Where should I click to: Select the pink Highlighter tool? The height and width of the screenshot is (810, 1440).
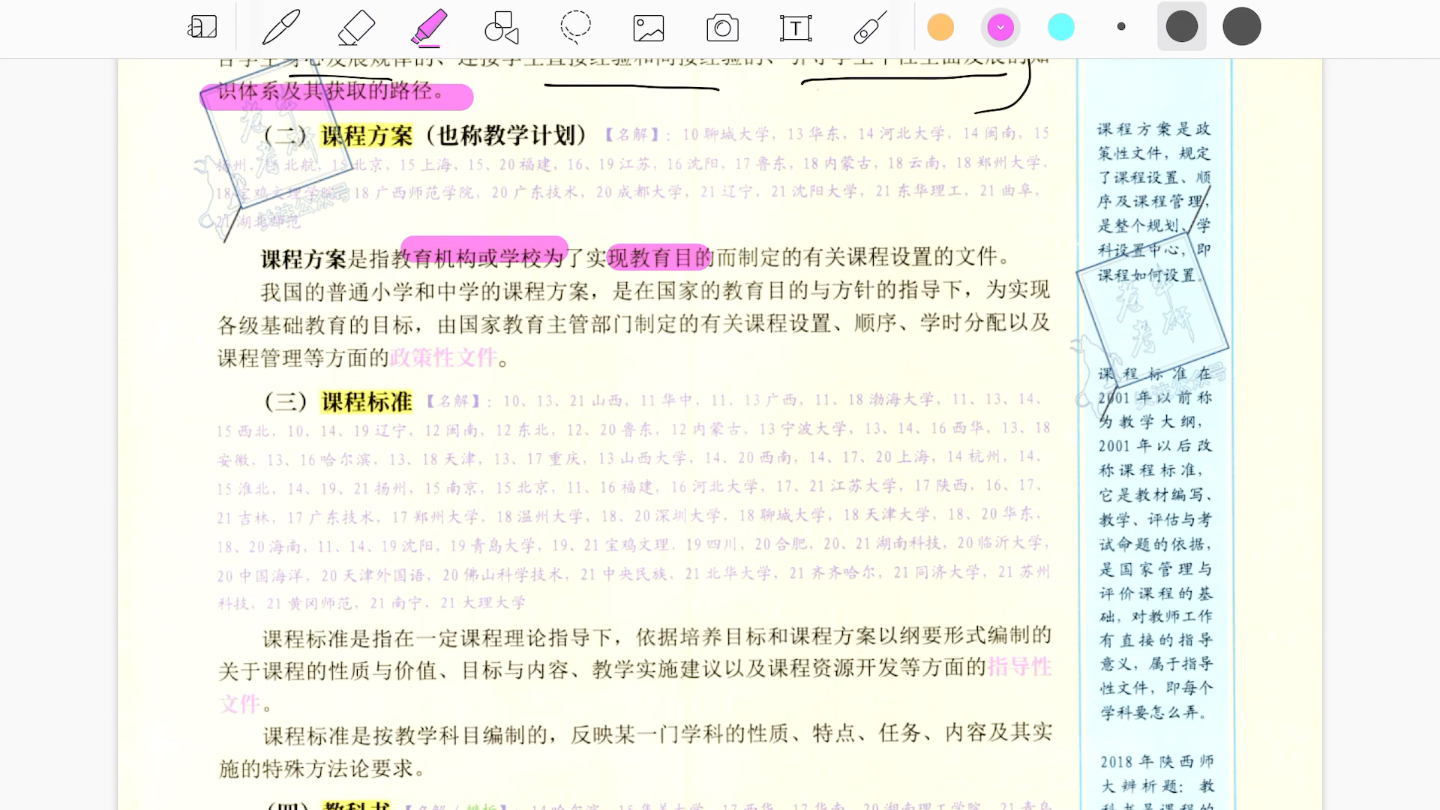pos(429,27)
